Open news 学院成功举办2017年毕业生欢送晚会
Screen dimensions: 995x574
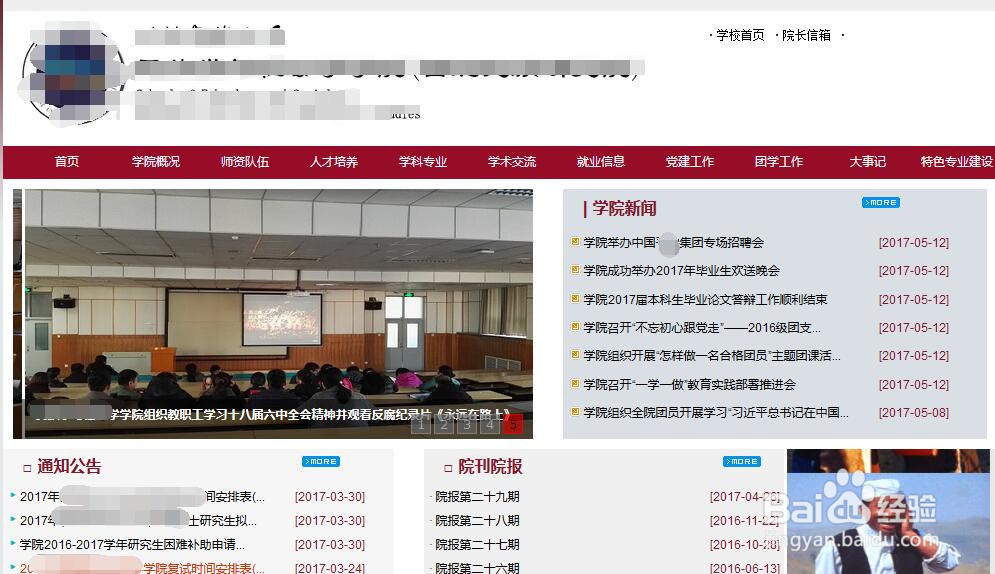(x=681, y=271)
